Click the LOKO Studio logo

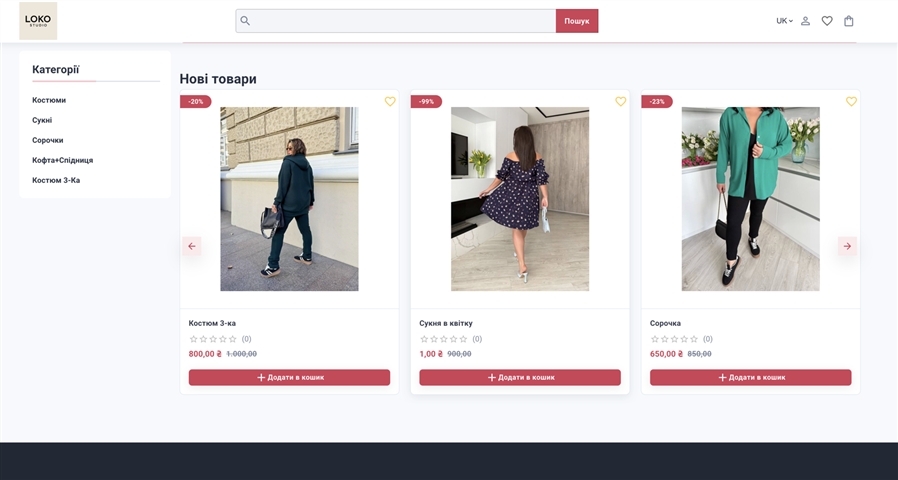[x=38, y=21]
